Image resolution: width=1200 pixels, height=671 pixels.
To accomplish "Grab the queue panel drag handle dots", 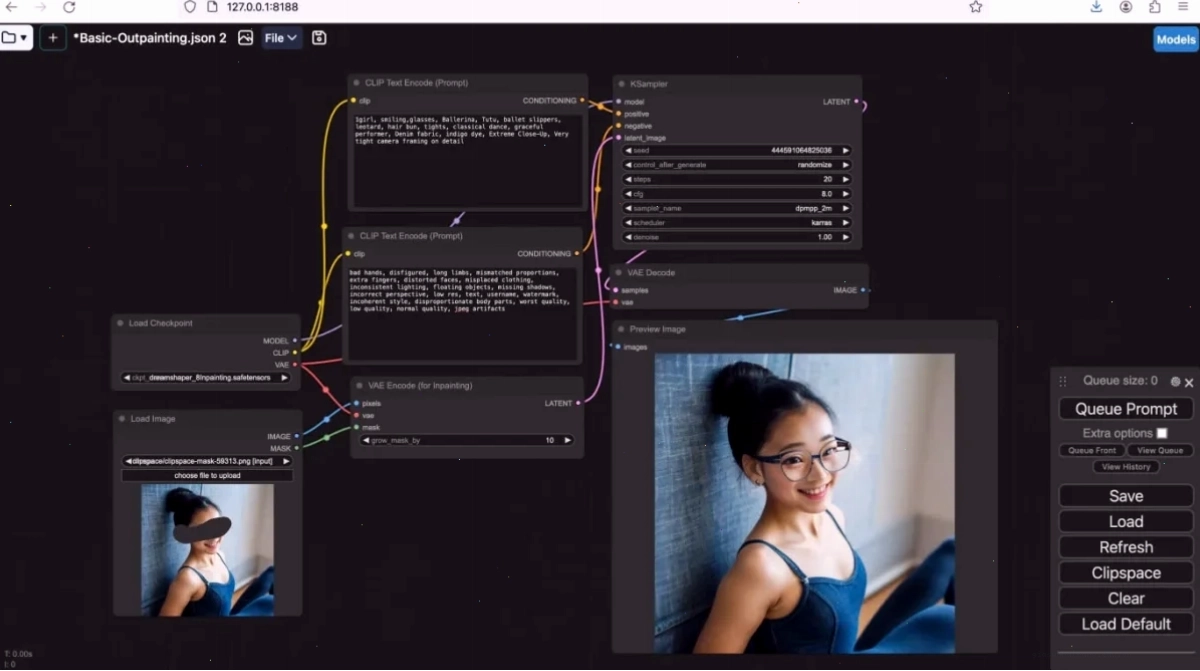I will point(1062,381).
